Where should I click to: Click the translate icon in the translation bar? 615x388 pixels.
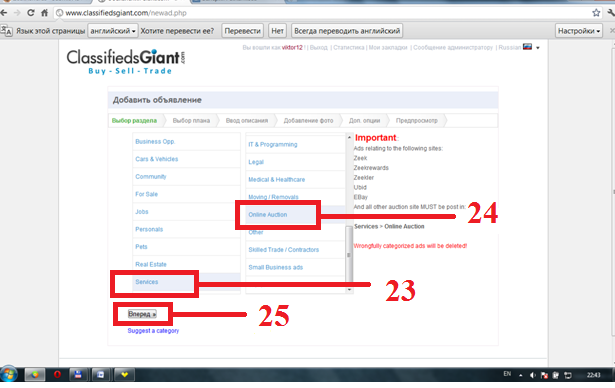pos(7,31)
